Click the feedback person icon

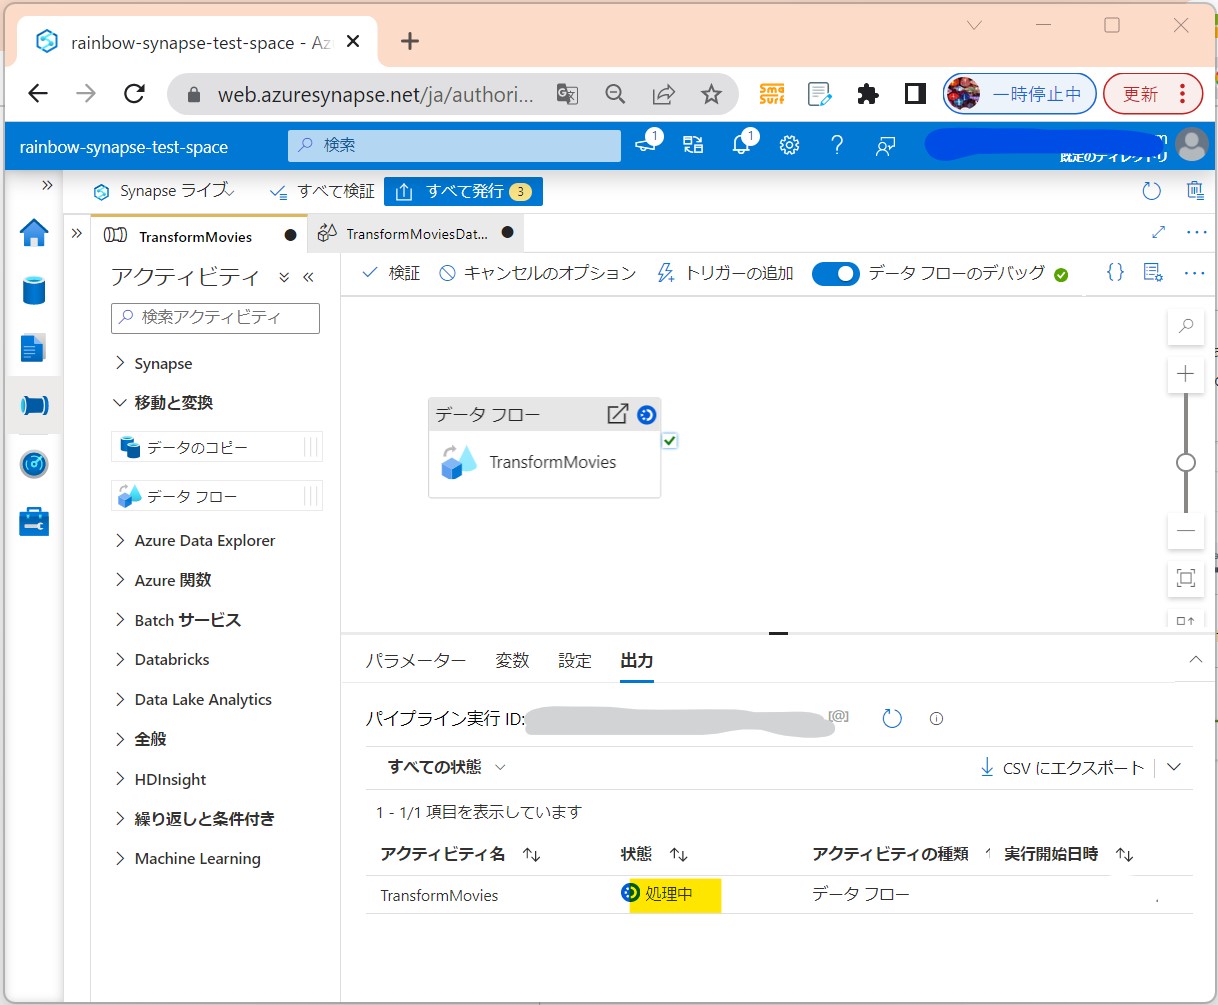885,146
